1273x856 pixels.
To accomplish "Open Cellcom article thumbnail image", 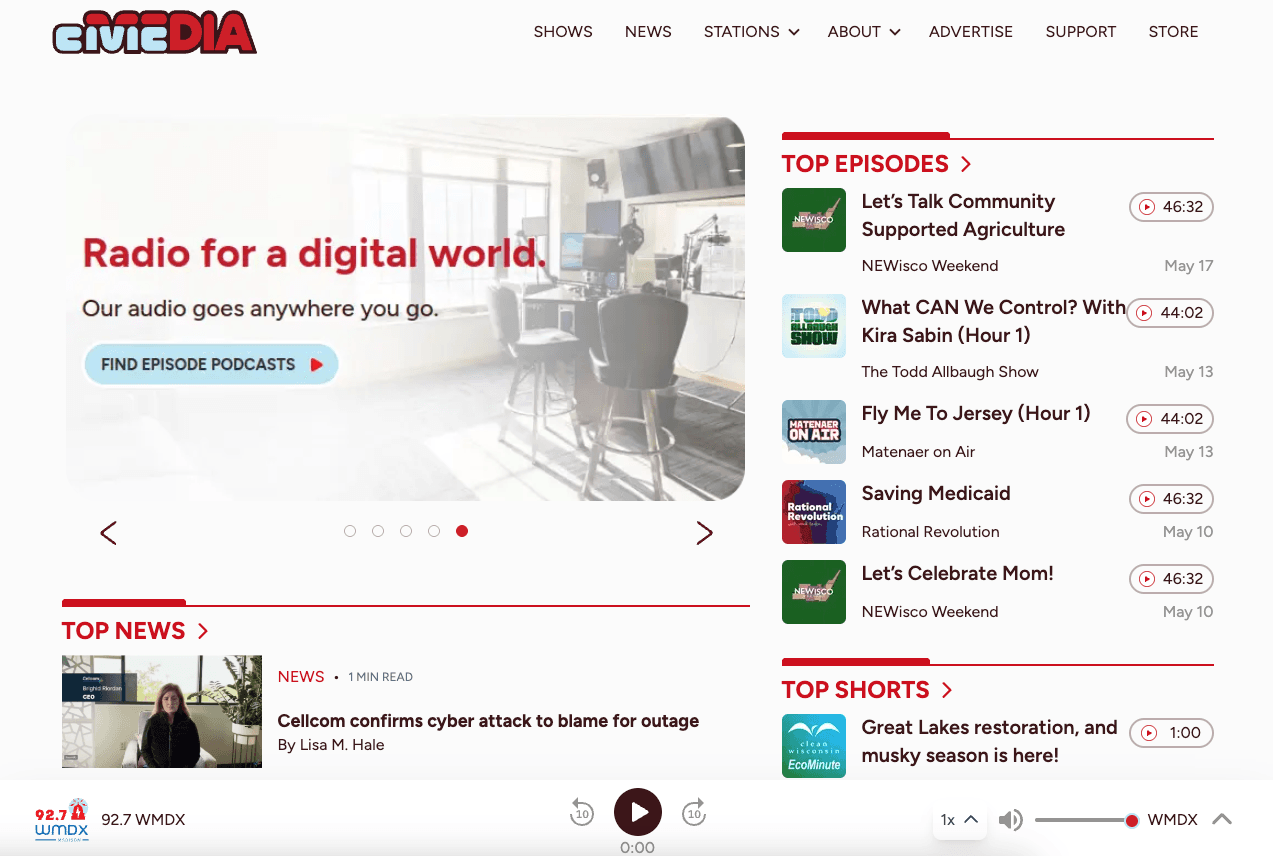I will click(162, 711).
